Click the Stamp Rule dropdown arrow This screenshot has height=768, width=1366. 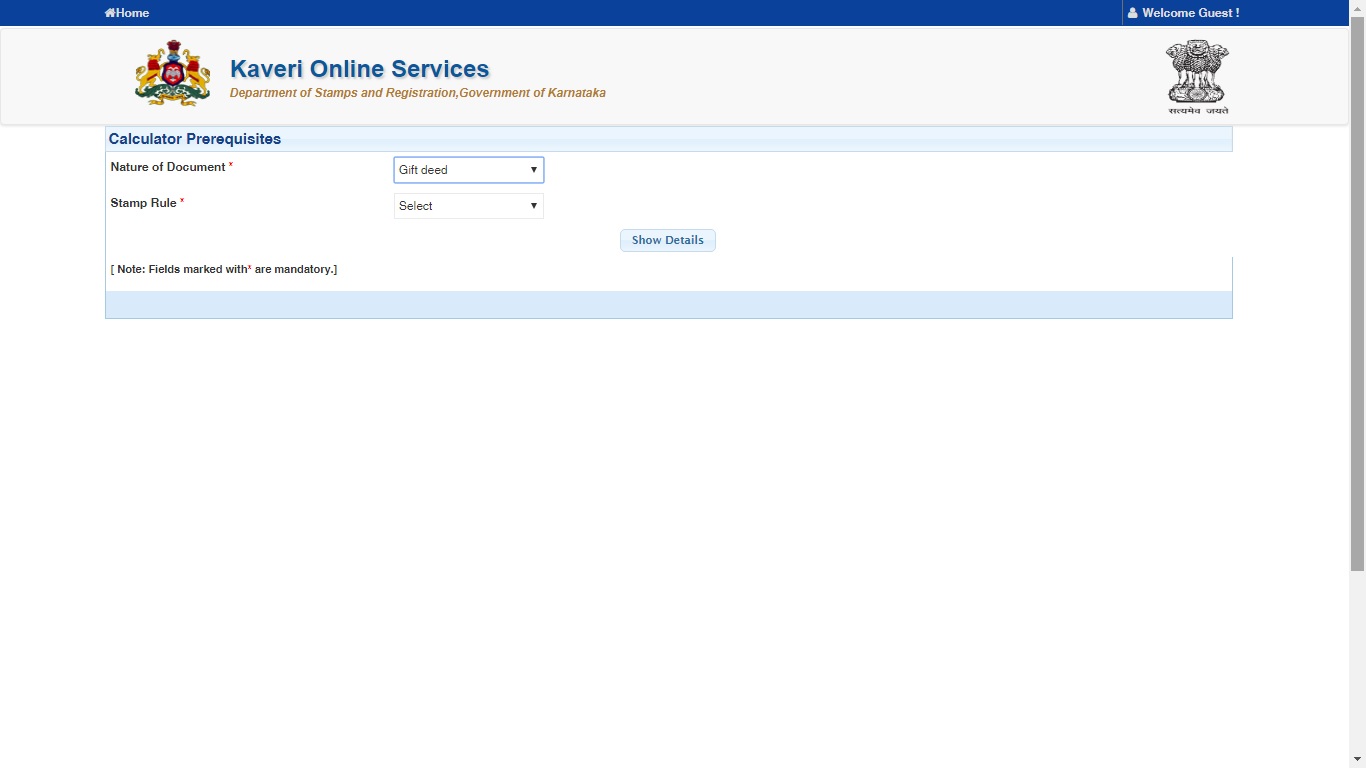click(x=533, y=206)
